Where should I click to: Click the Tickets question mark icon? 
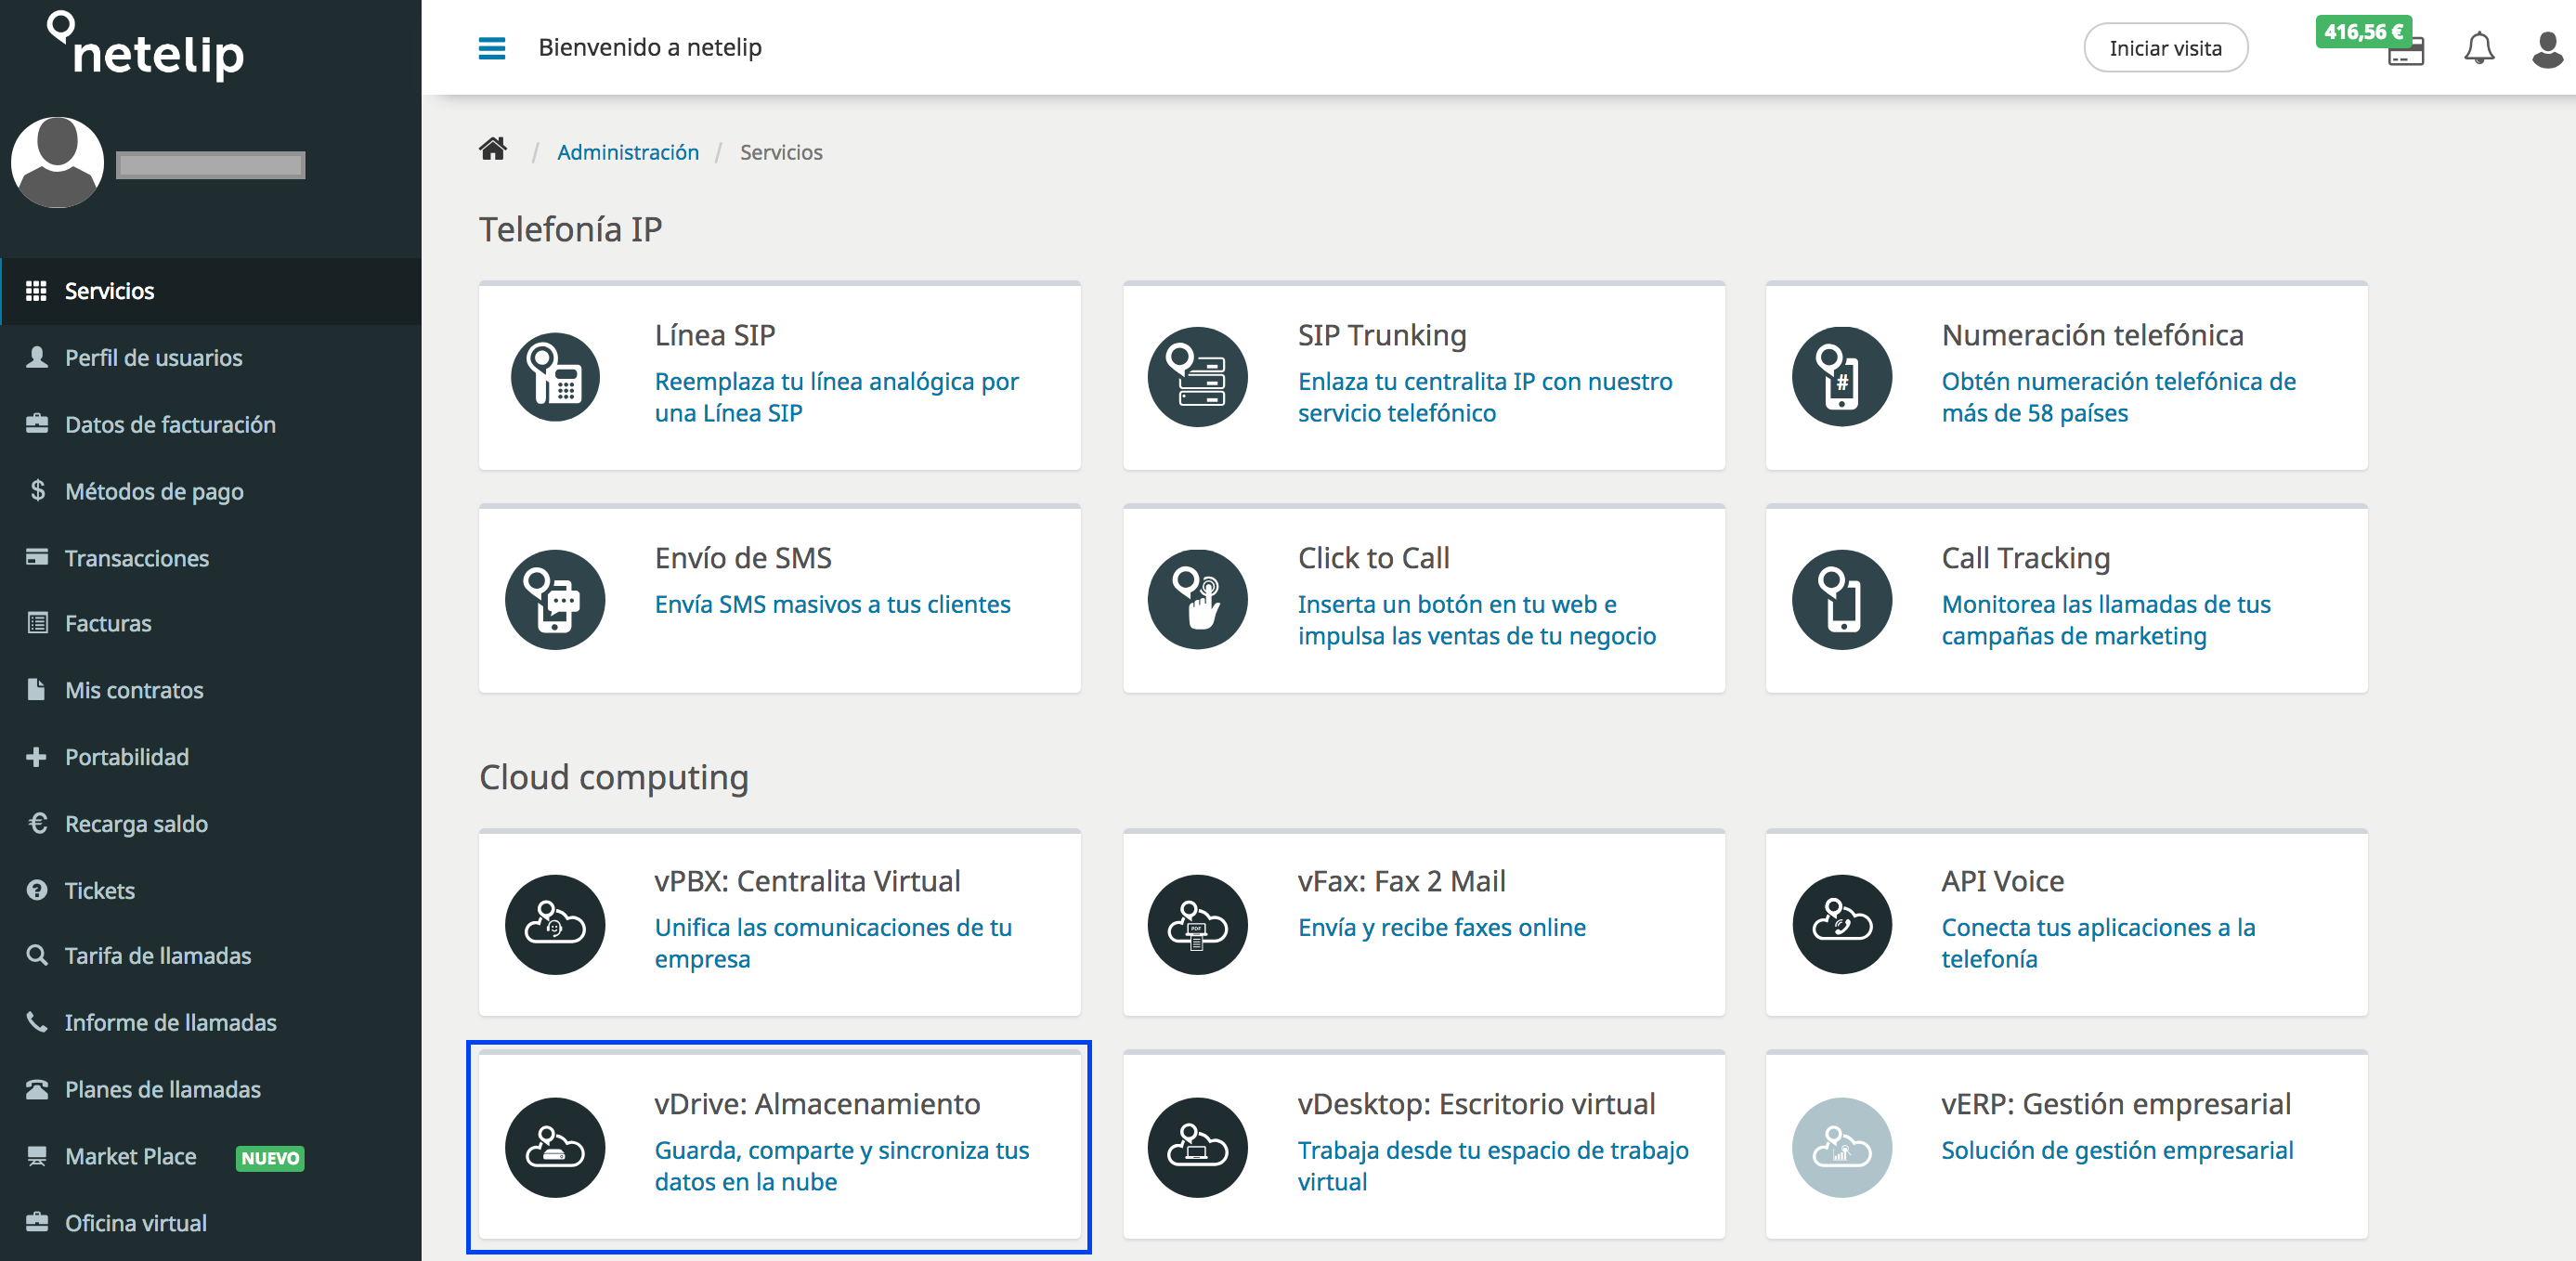click(x=37, y=890)
